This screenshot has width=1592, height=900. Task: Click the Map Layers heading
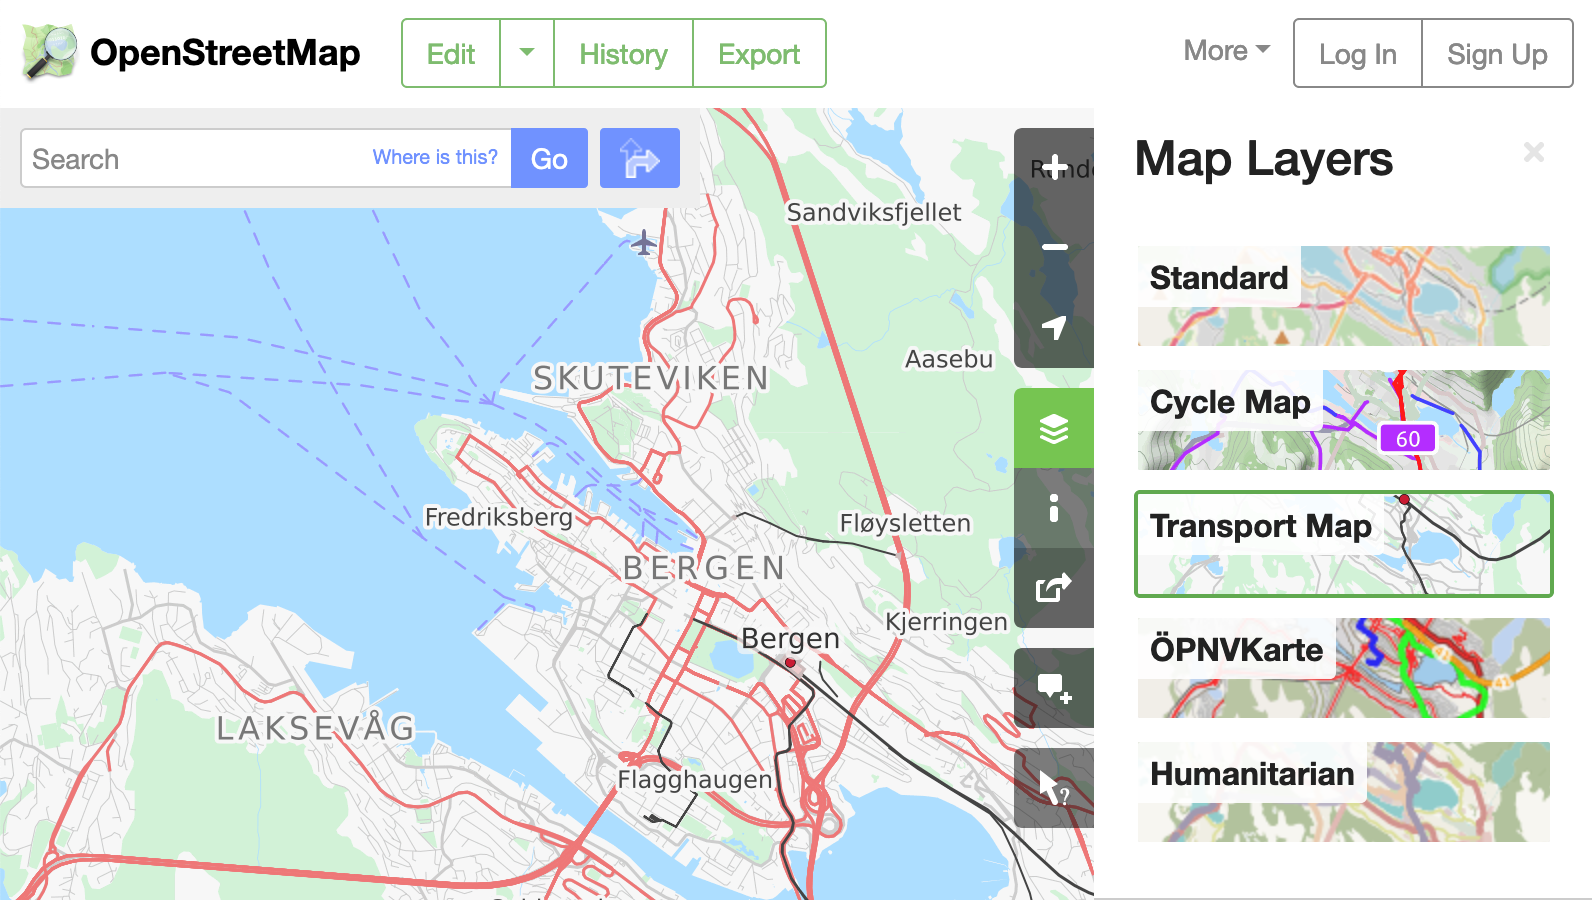point(1264,159)
